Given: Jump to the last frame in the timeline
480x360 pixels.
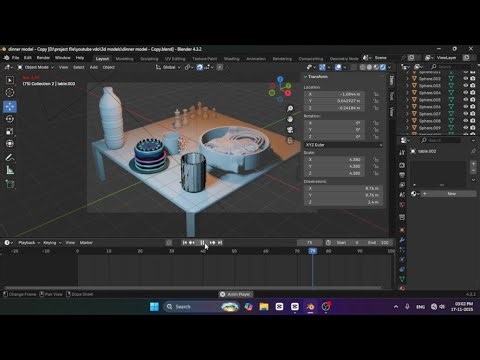Looking at the screenshot, I should click(220, 243).
